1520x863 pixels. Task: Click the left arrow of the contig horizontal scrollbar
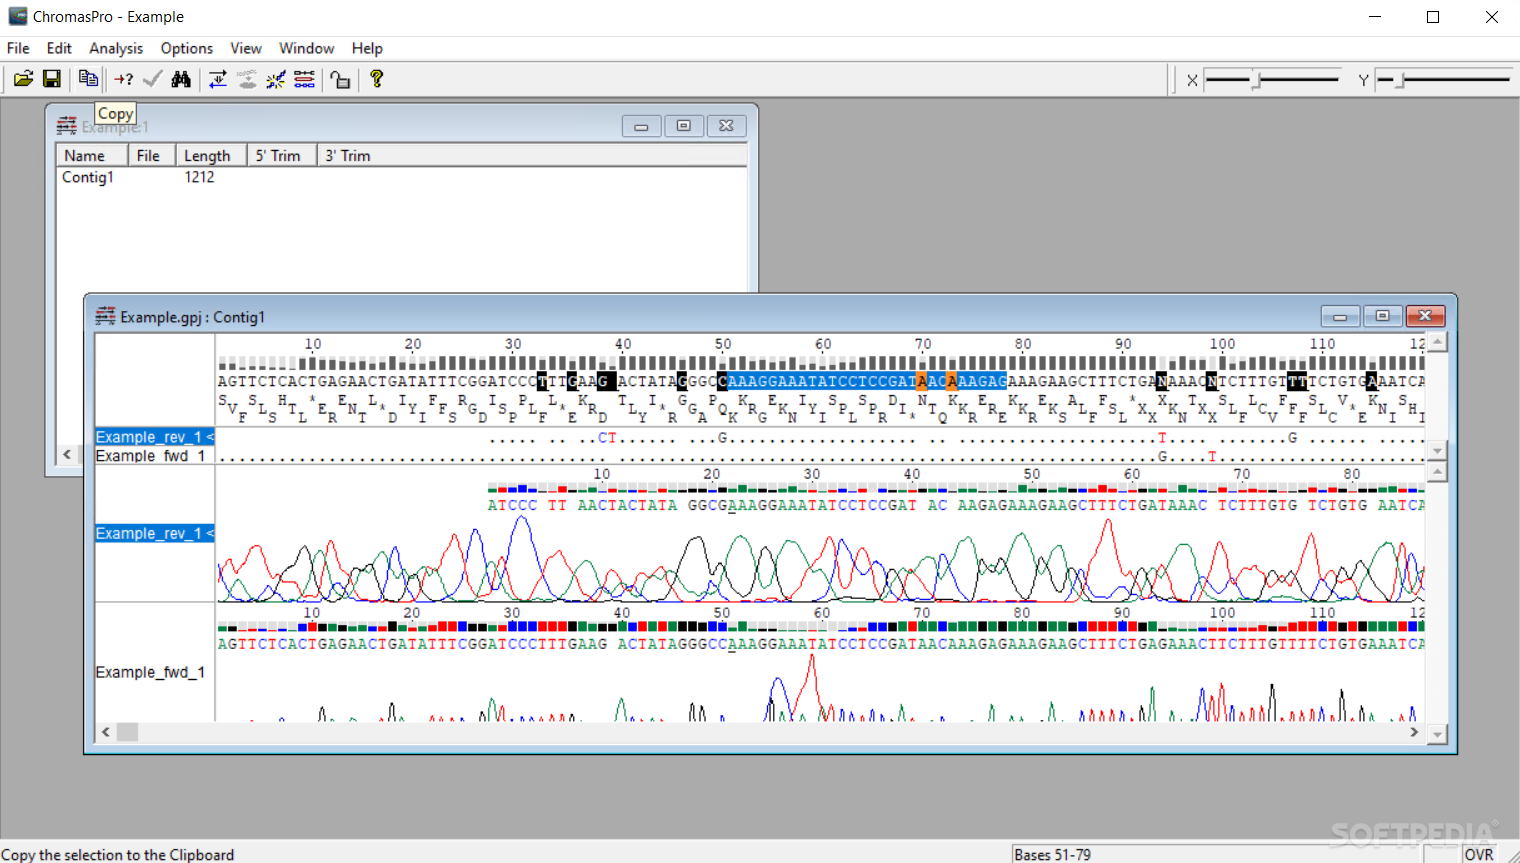[106, 732]
